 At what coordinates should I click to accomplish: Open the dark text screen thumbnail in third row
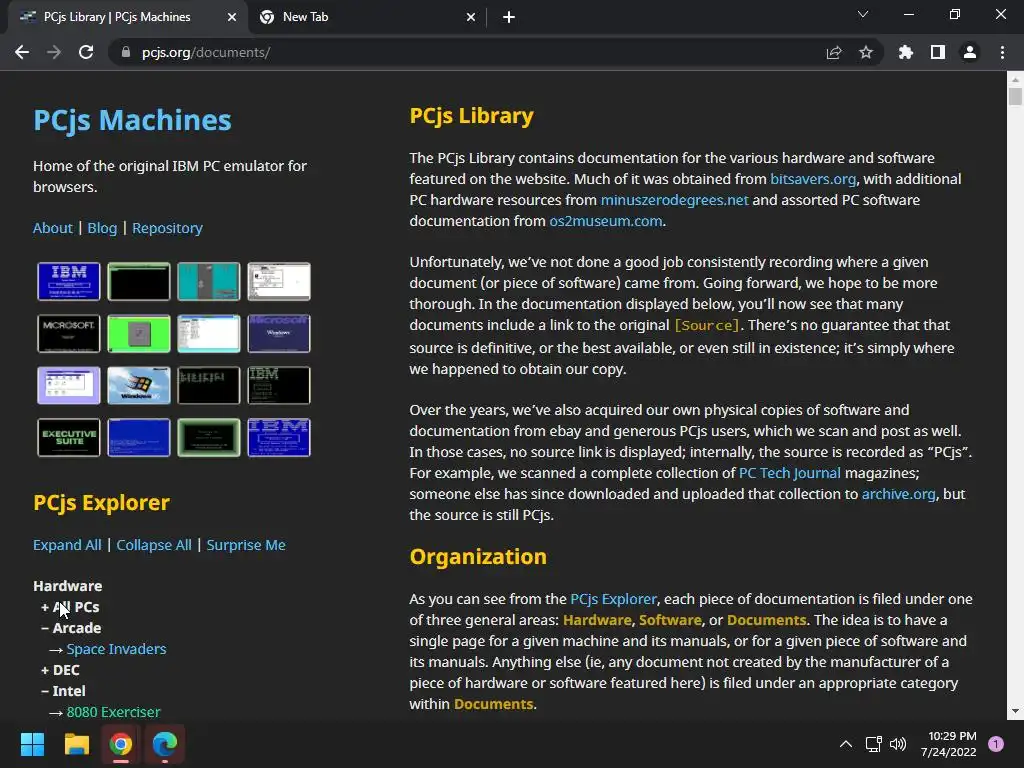pyautogui.click(x=209, y=385)
